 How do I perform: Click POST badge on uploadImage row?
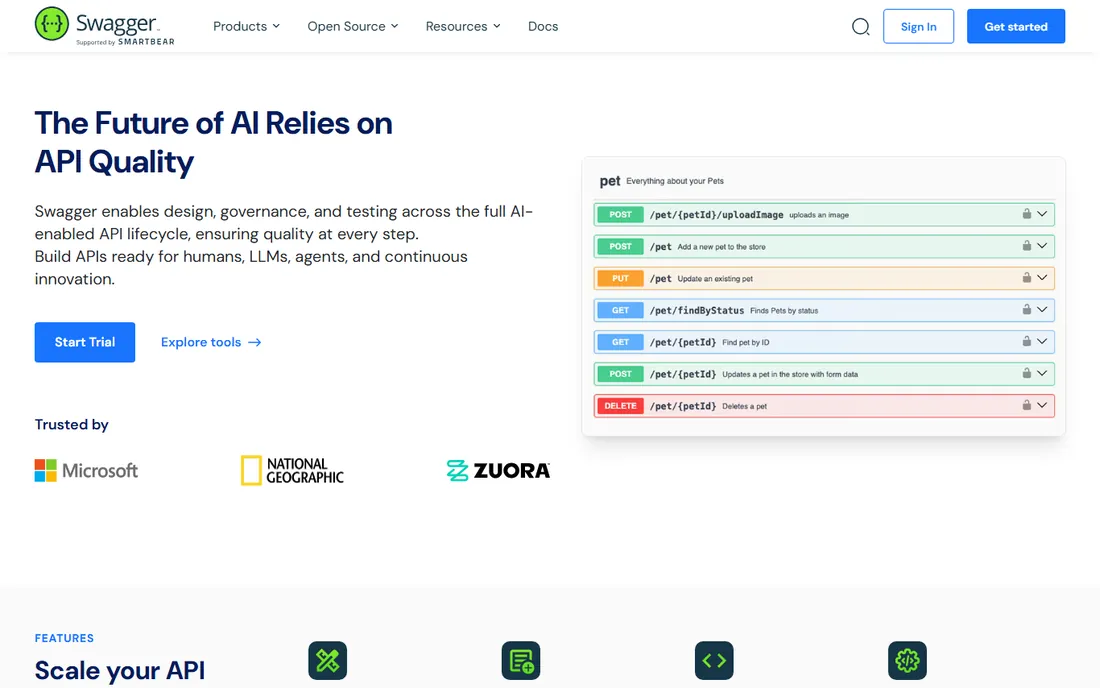[620, 215]
